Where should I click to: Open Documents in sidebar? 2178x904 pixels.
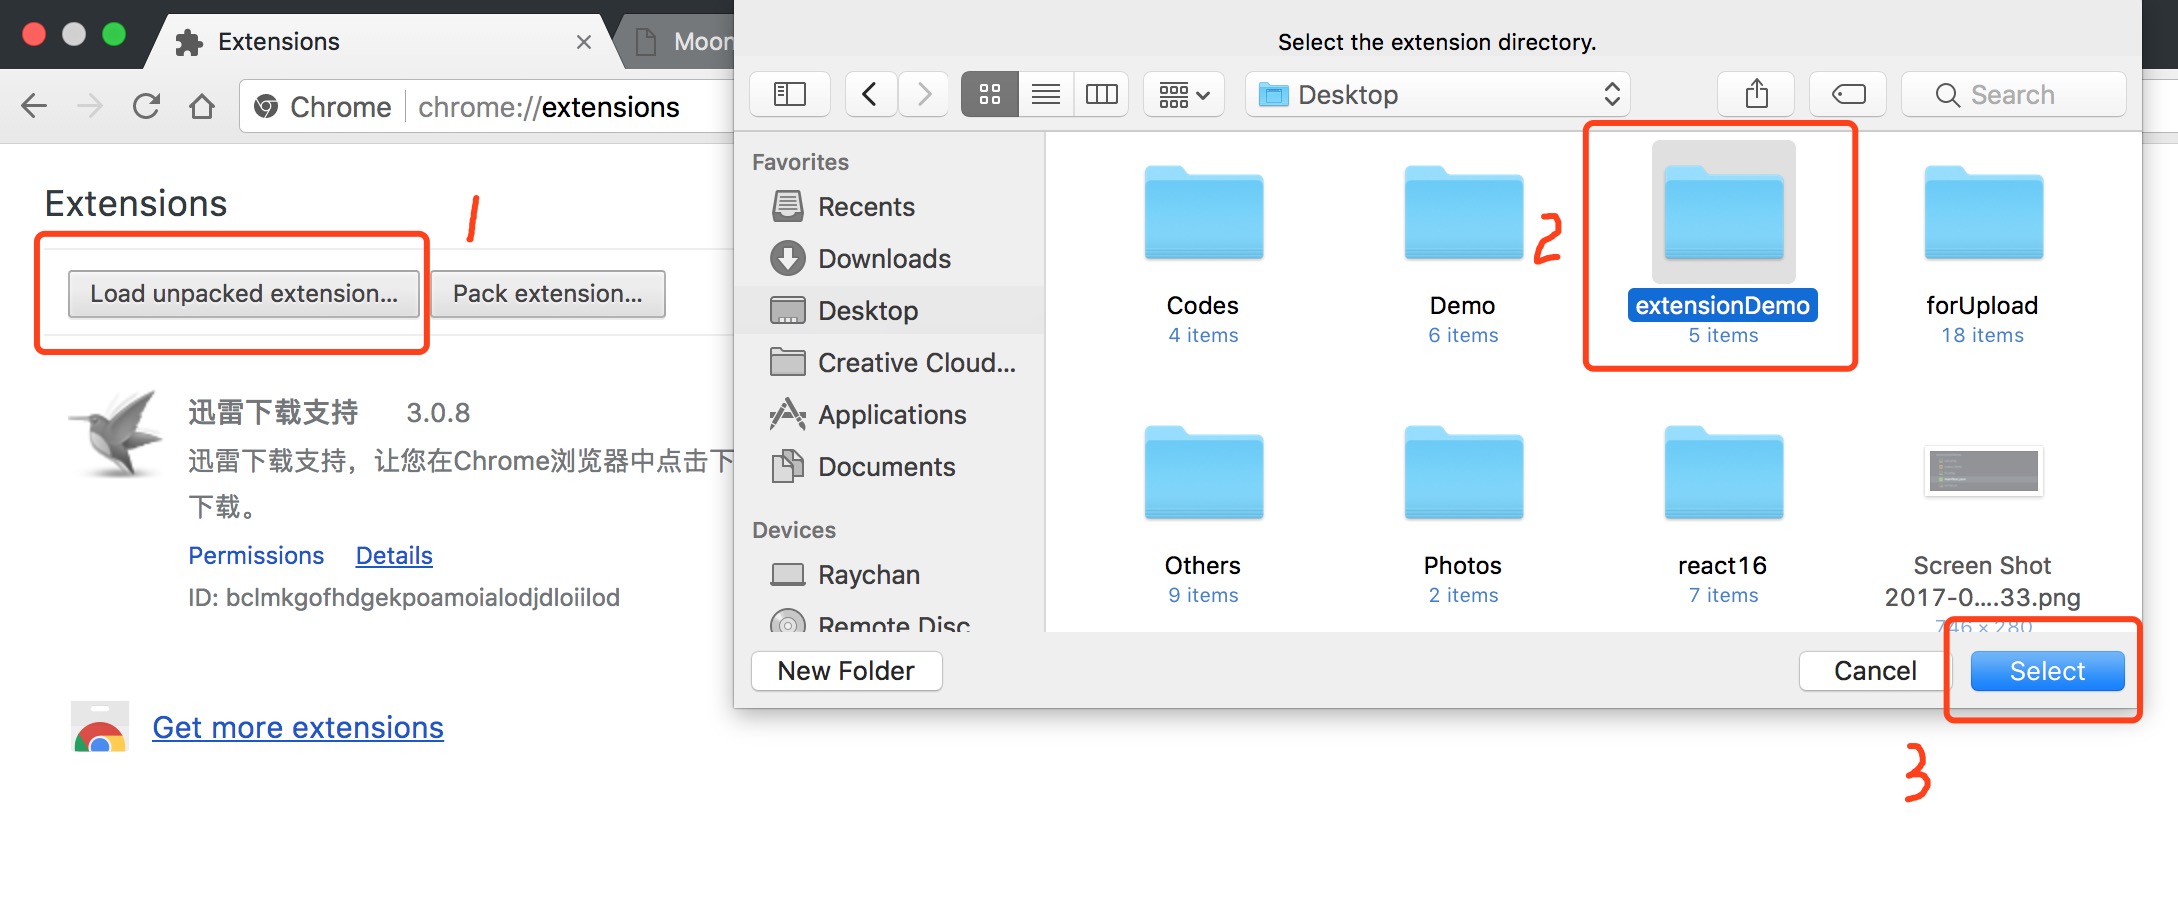[890, 466]
